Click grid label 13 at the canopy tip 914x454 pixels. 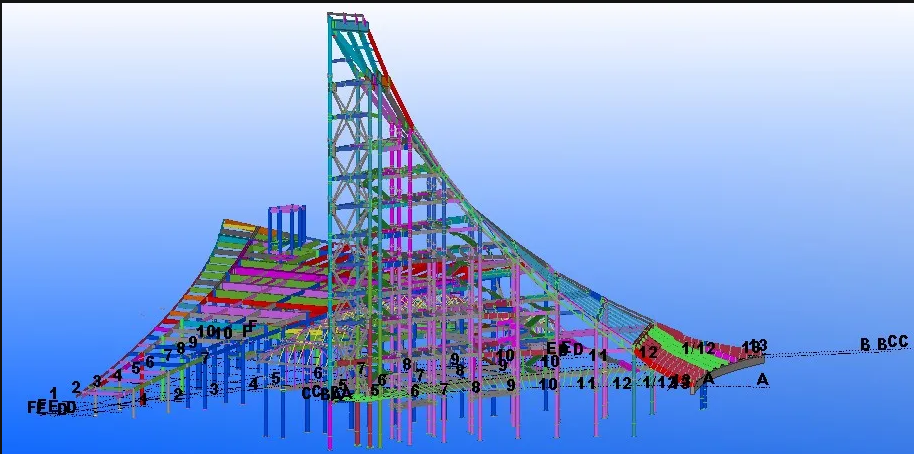[756, 346]
